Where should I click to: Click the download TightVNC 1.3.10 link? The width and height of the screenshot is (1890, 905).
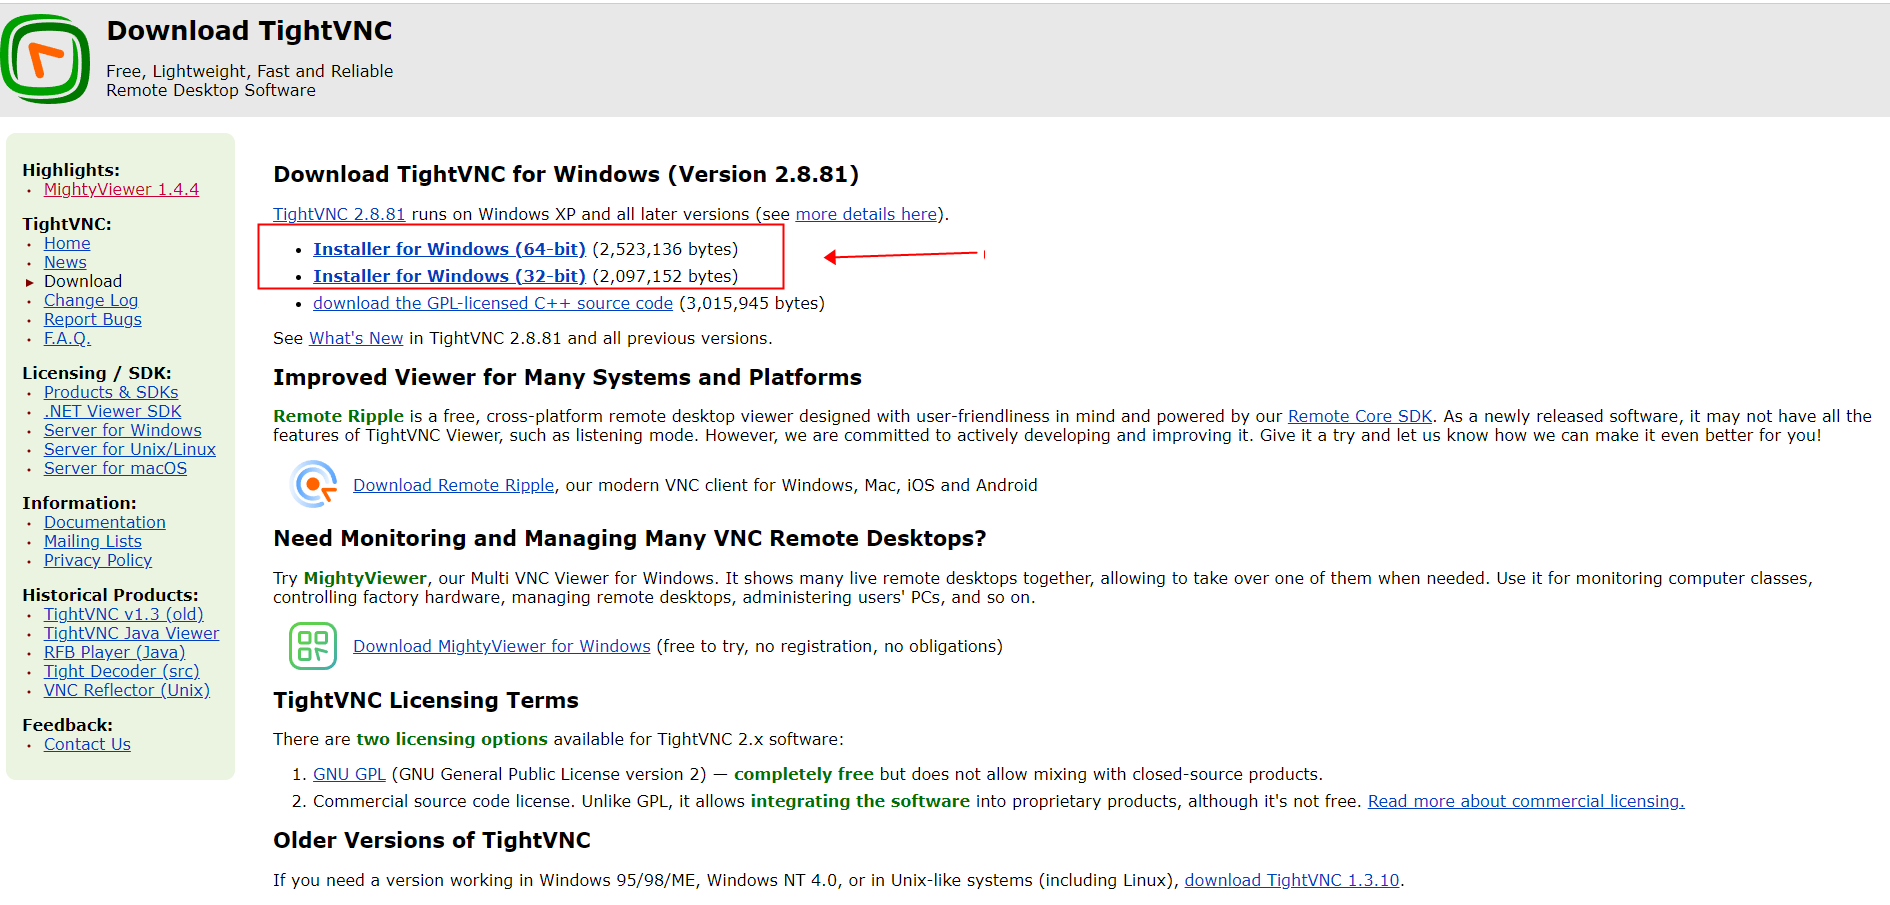pyautogui.click(x=1291, y=880)
